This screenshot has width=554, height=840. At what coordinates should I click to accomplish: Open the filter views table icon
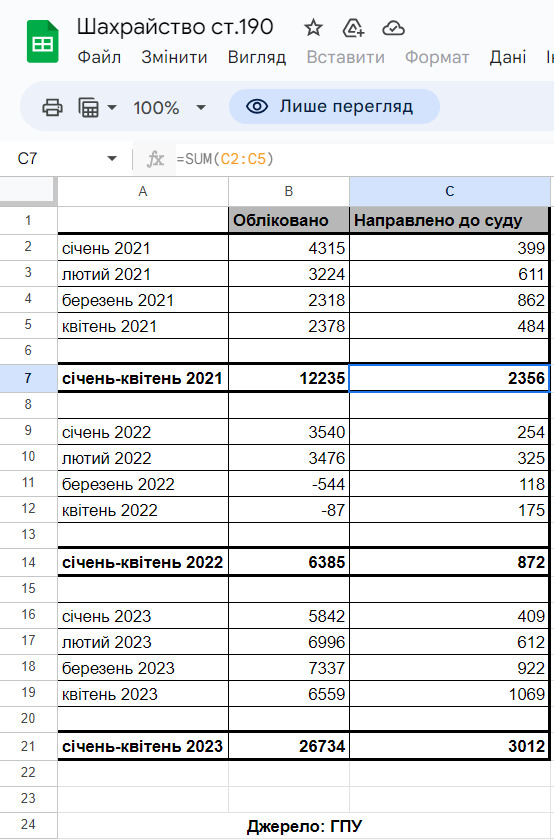click(x=89, y=108)
